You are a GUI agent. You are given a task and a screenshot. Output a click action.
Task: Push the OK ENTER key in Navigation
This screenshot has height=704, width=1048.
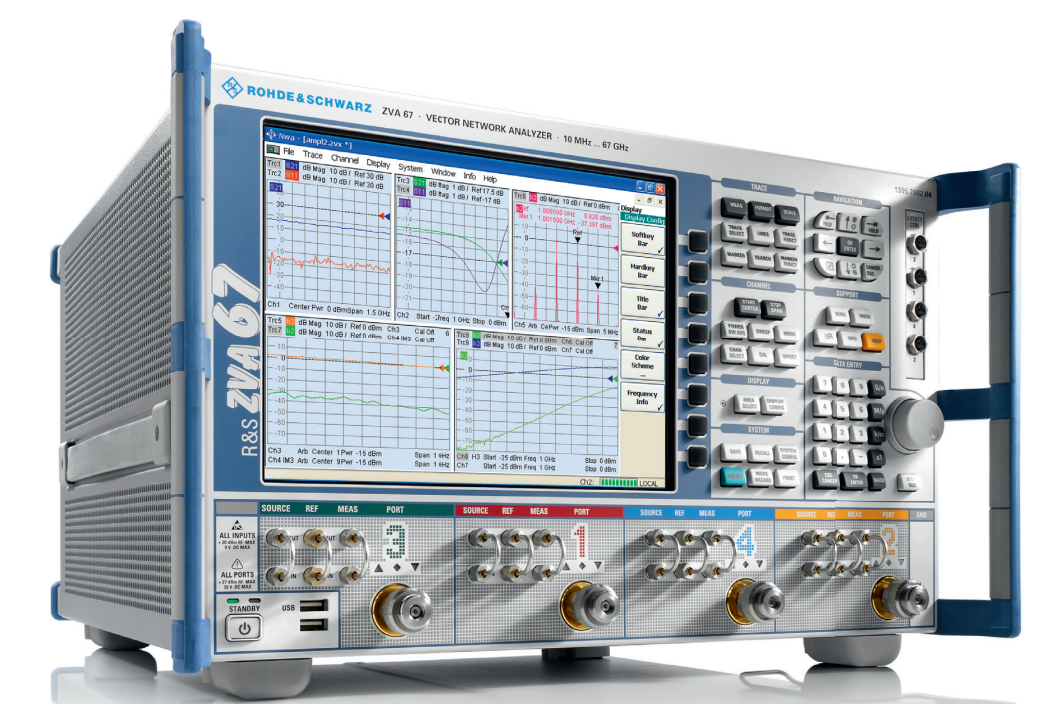click(x=849, y=246)
